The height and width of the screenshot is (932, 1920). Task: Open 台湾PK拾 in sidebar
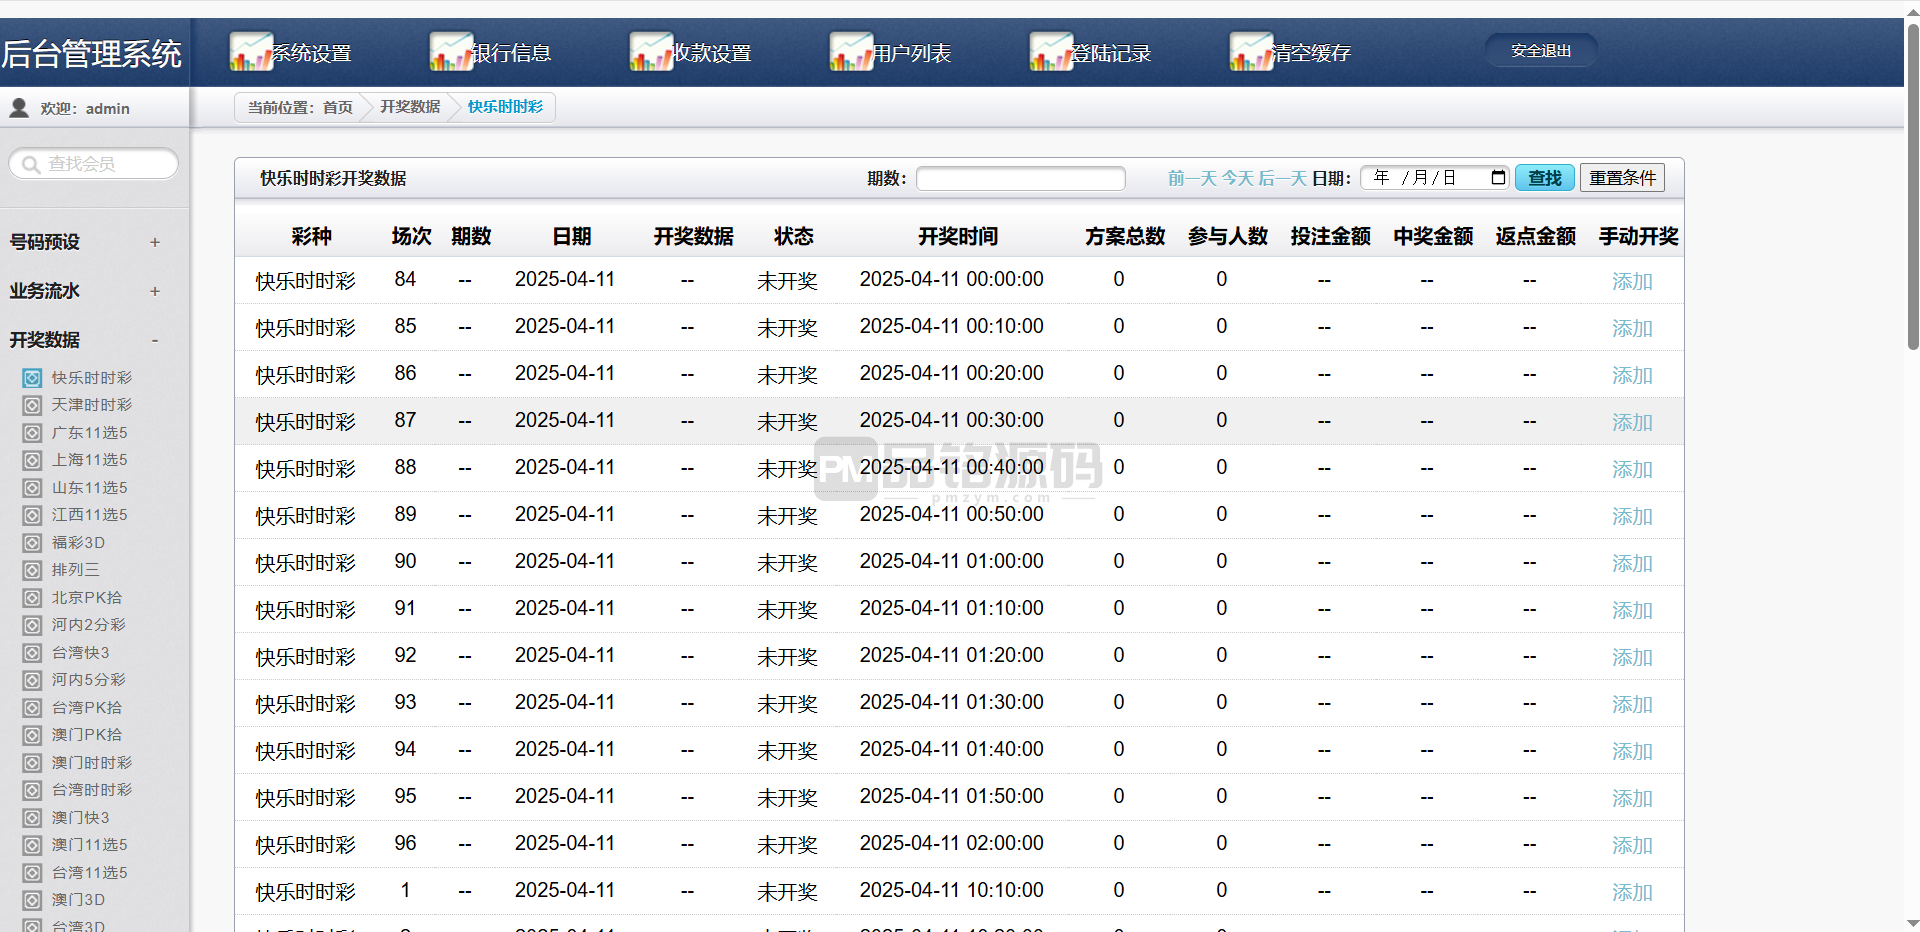coord(87,708)
